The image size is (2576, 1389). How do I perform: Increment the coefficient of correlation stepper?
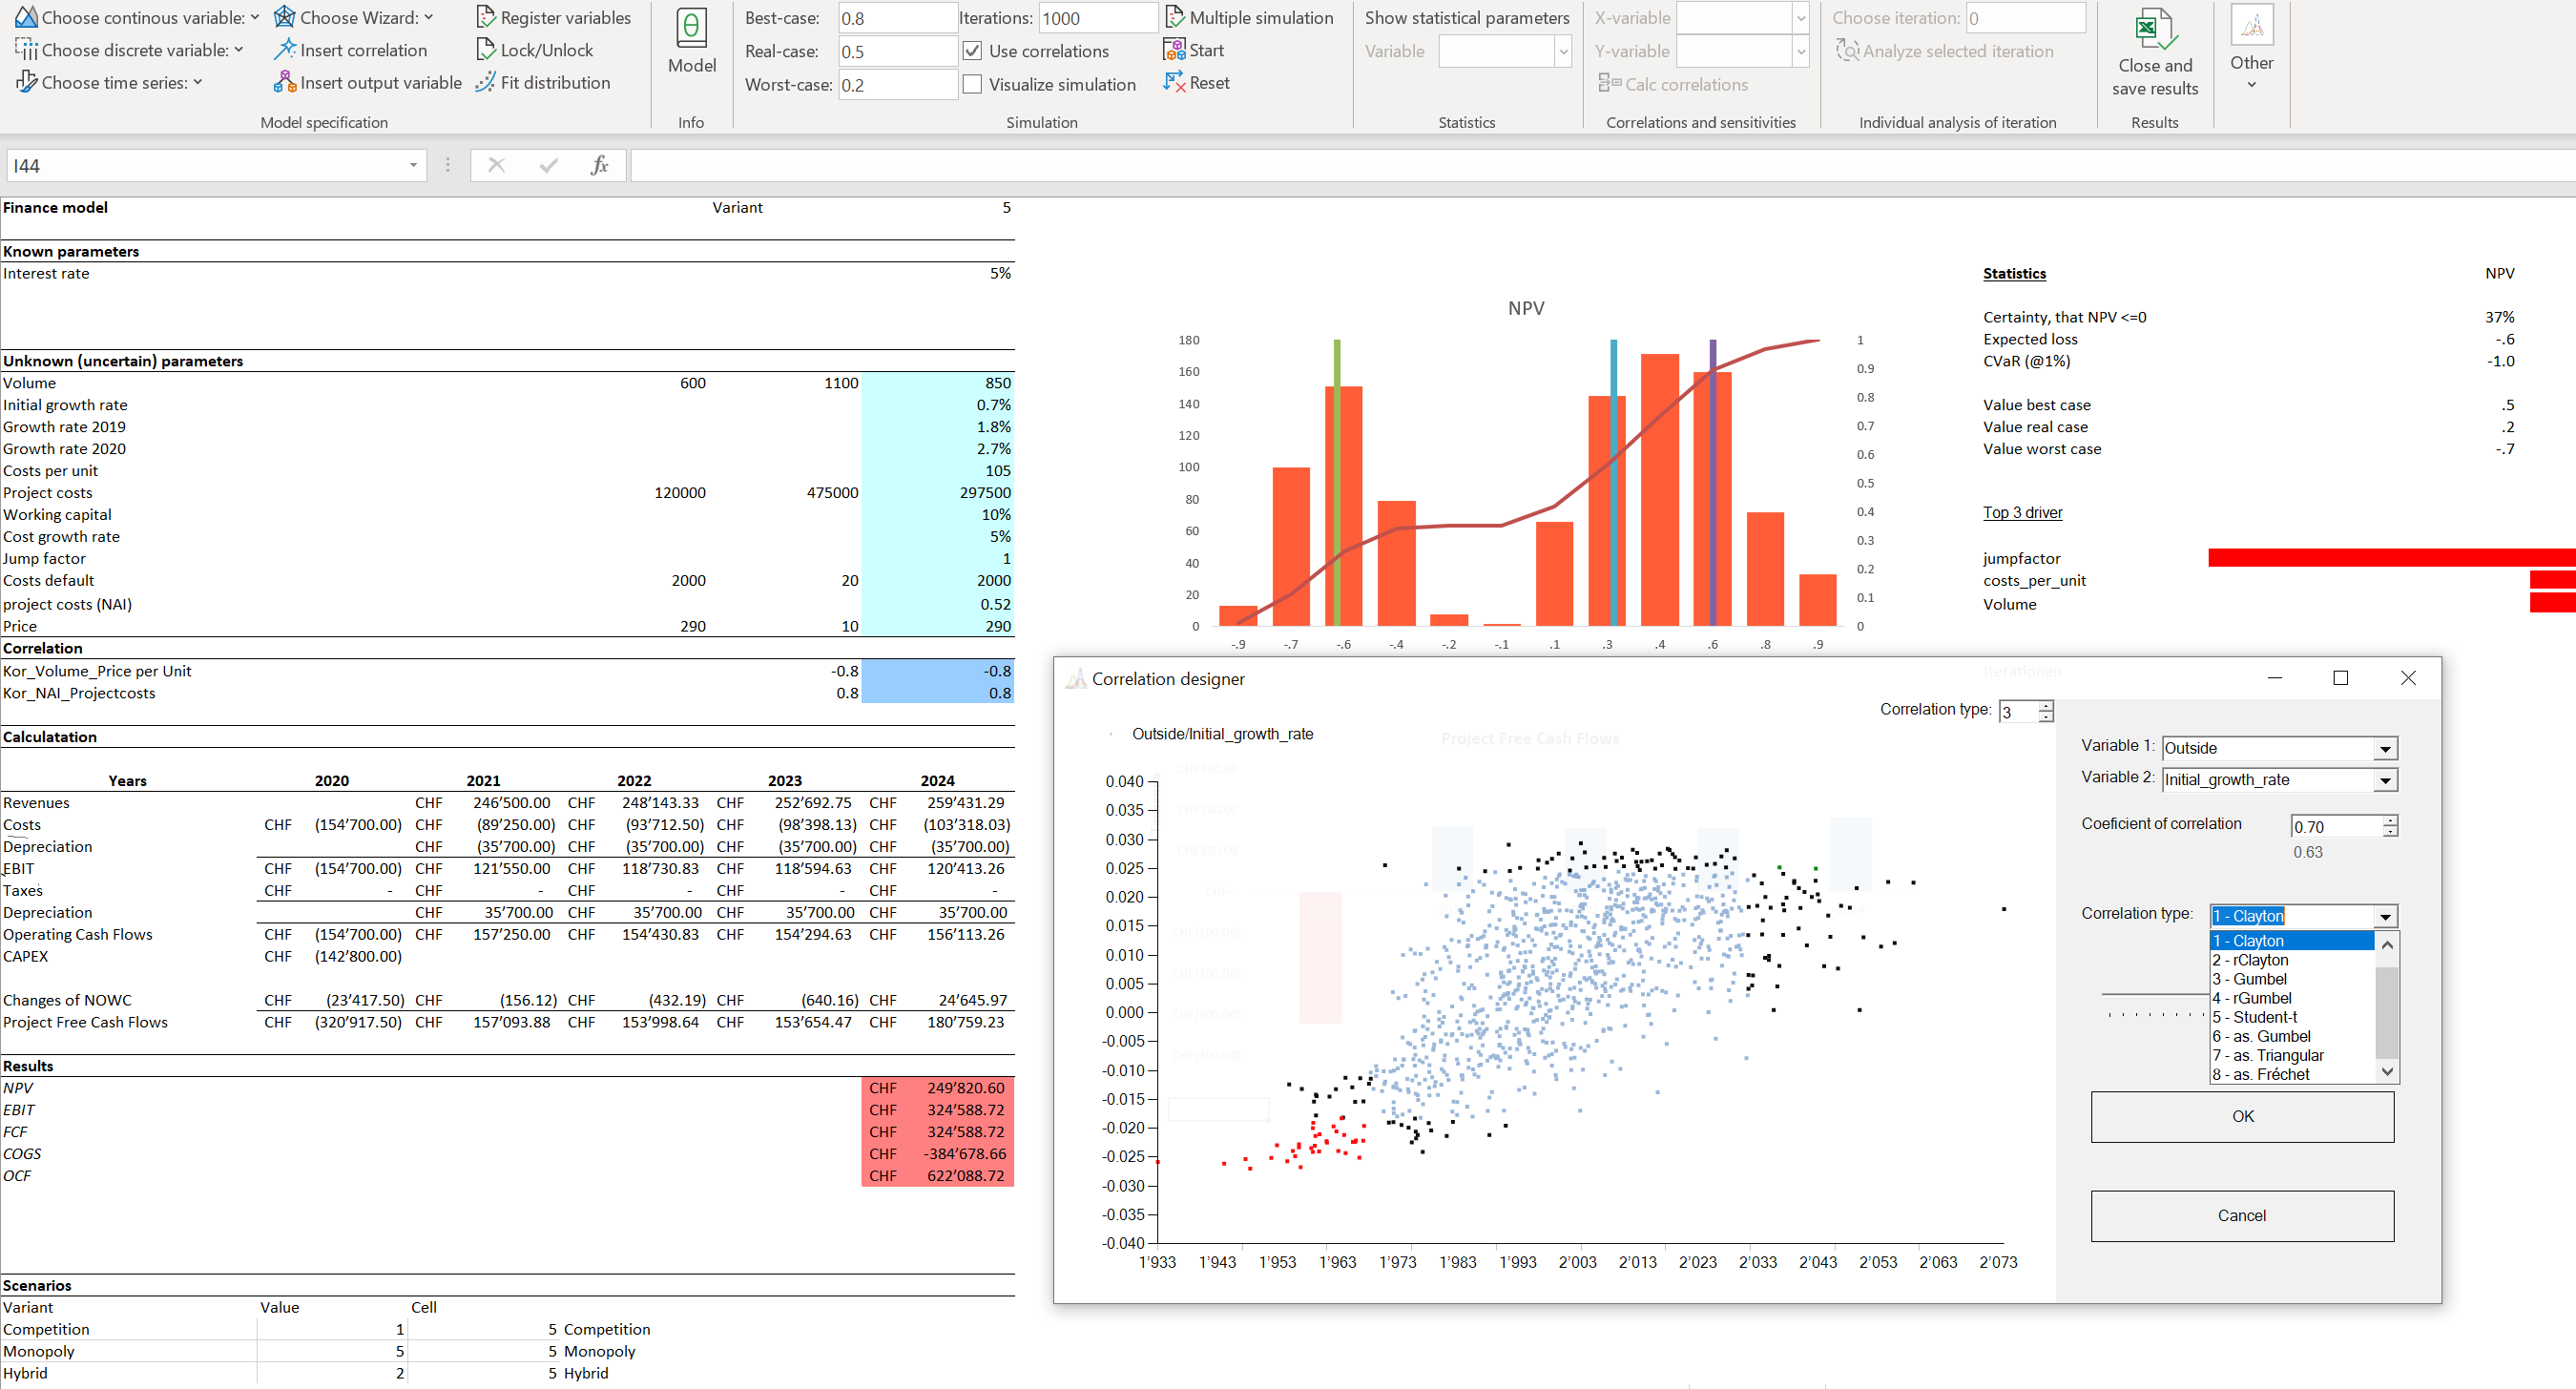[x=2388, y=820]
